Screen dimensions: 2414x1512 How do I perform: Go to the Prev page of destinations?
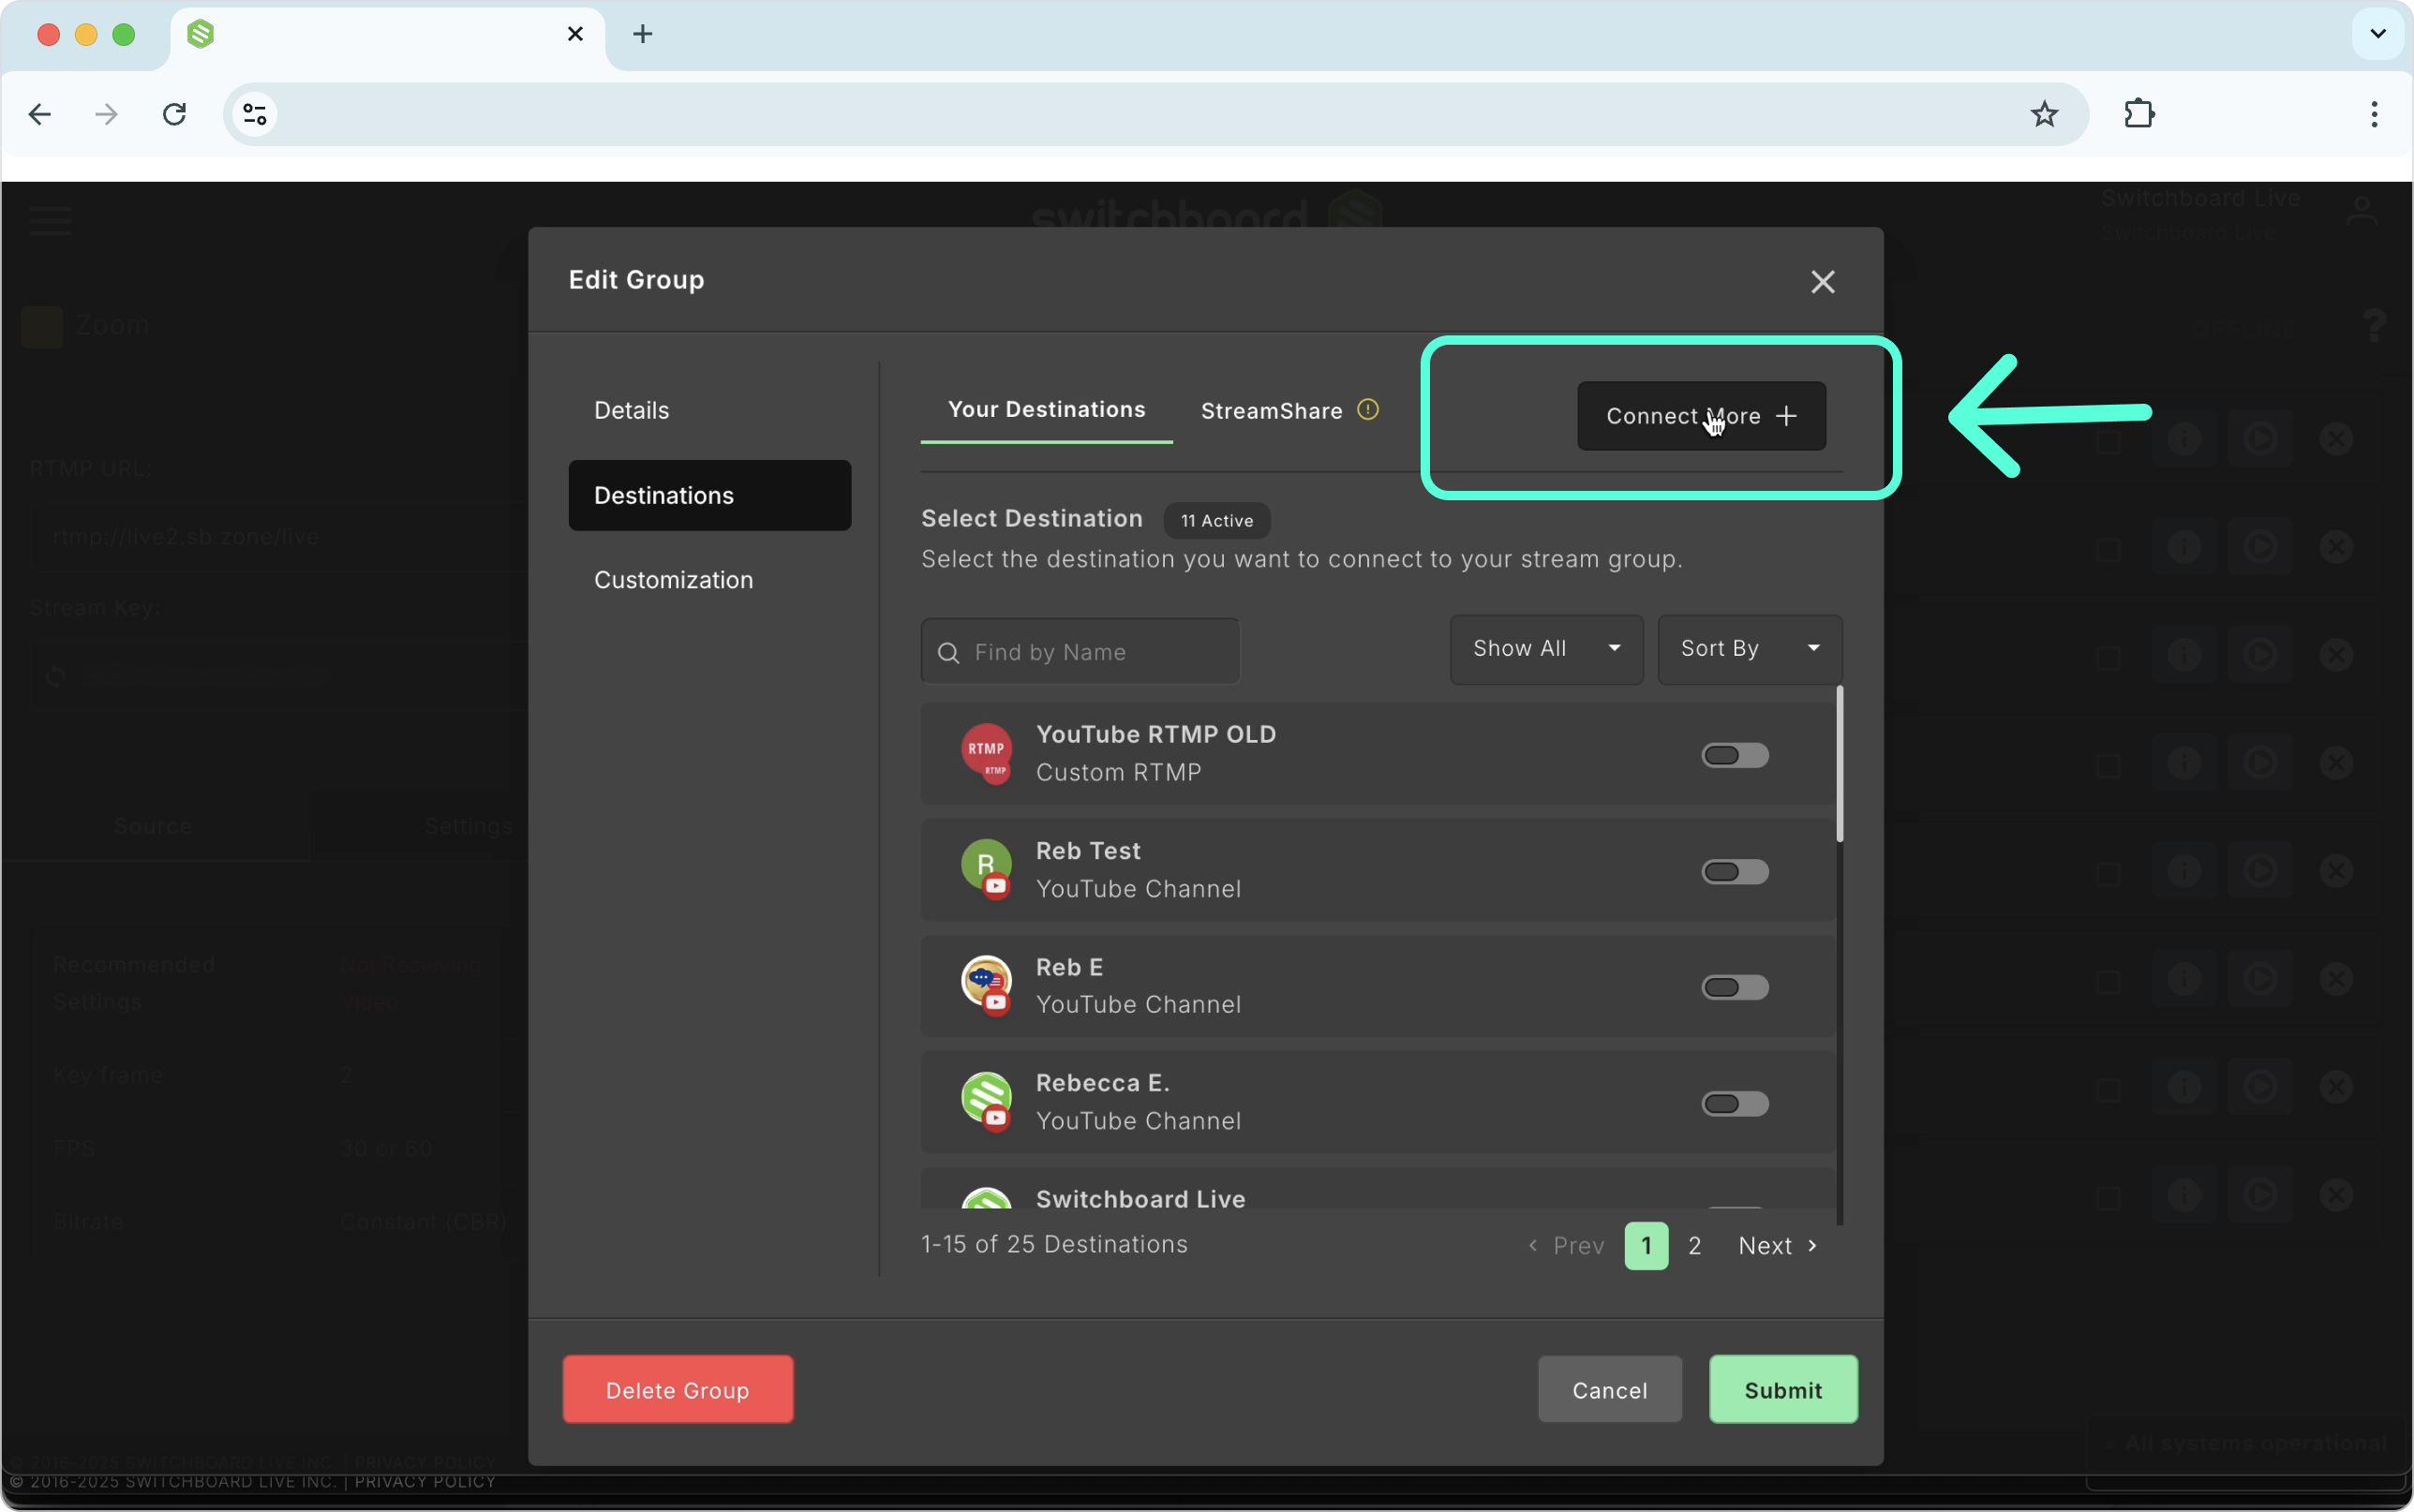[x=1566, y=1246]
